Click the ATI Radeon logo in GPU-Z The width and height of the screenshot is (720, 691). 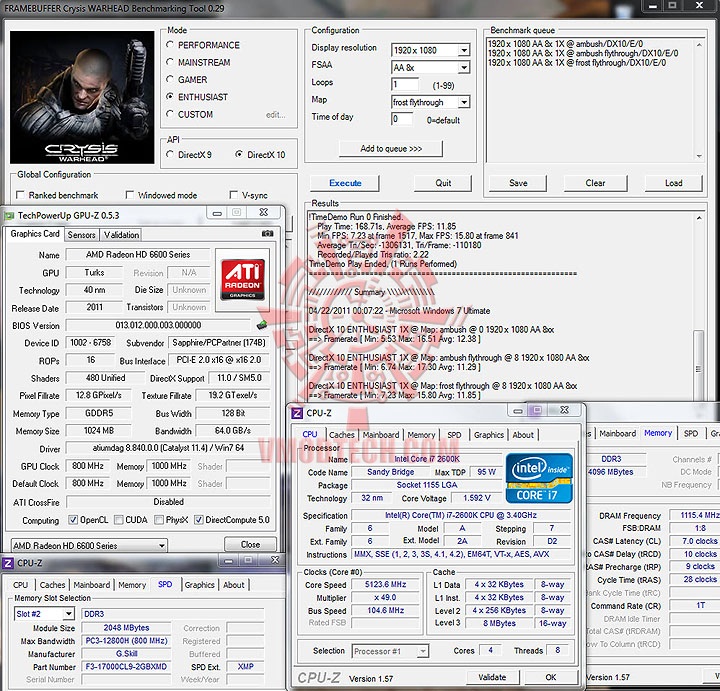click(x=242, y=279)
